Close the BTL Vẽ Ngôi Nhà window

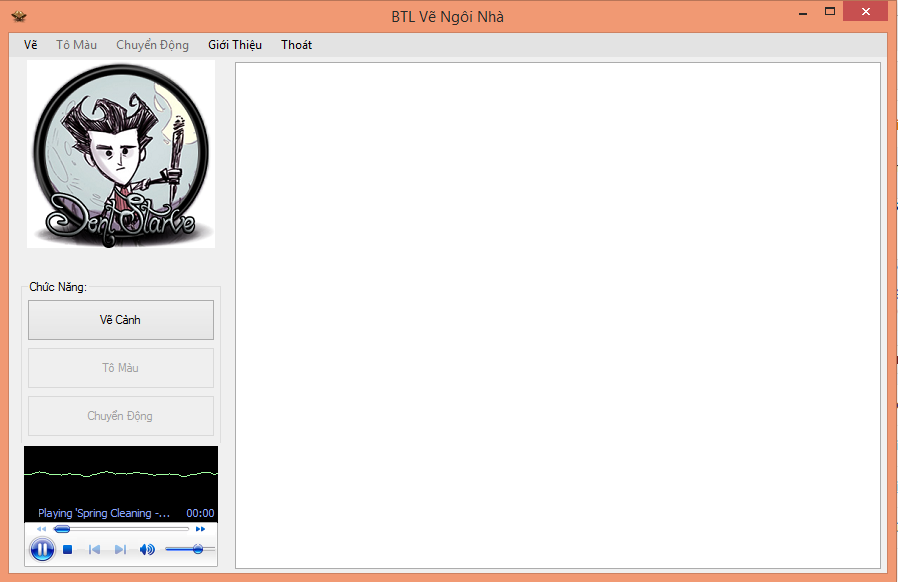pyautogui.click(x=865, y=11)
